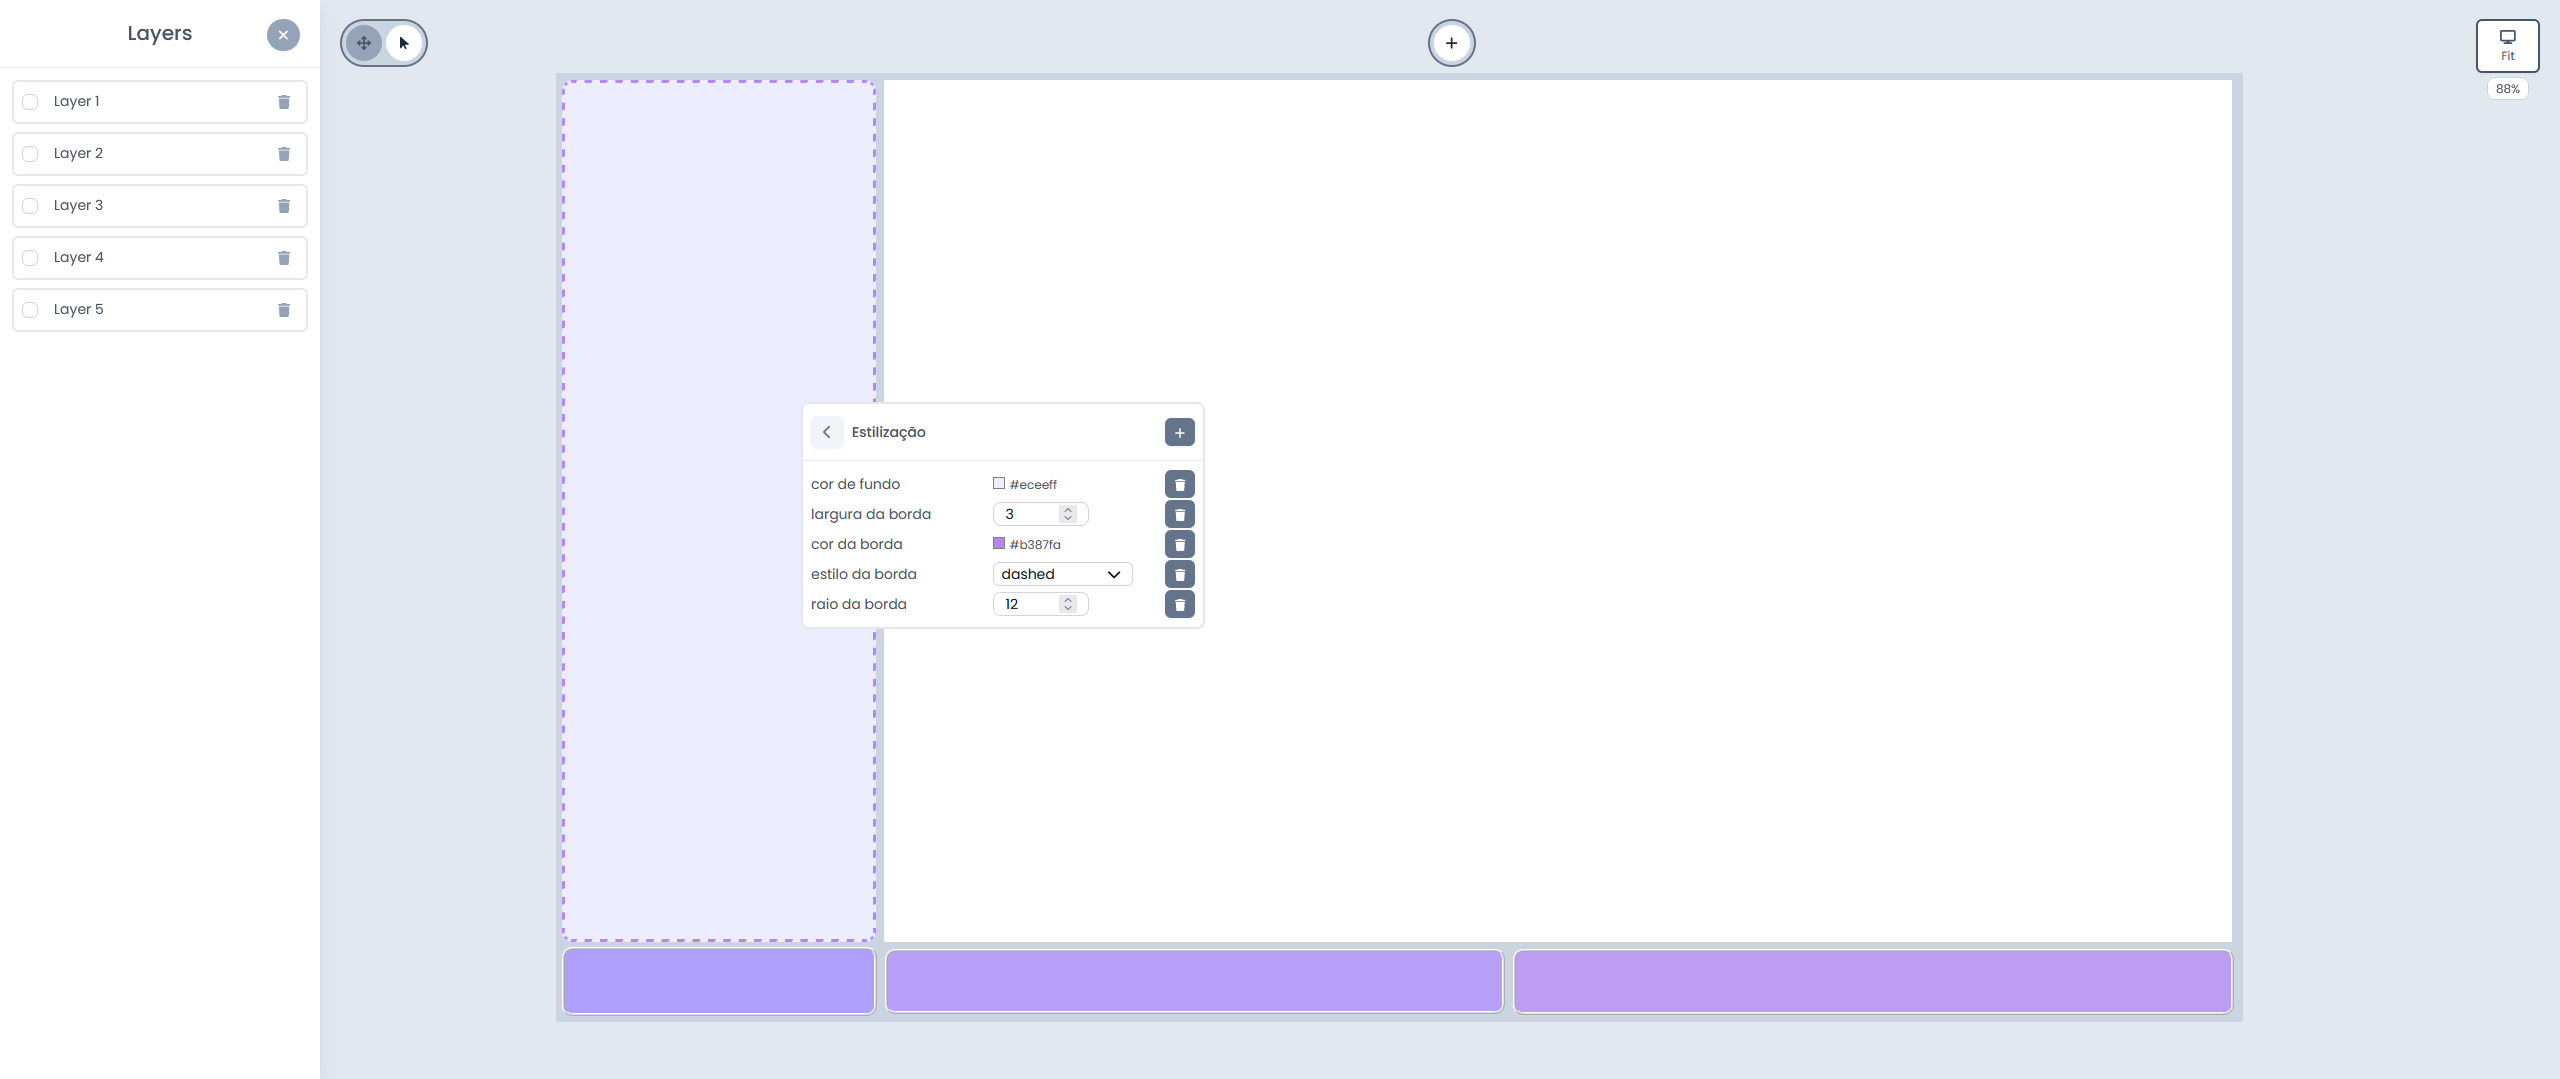Remove the cor da borda property

1179,544
